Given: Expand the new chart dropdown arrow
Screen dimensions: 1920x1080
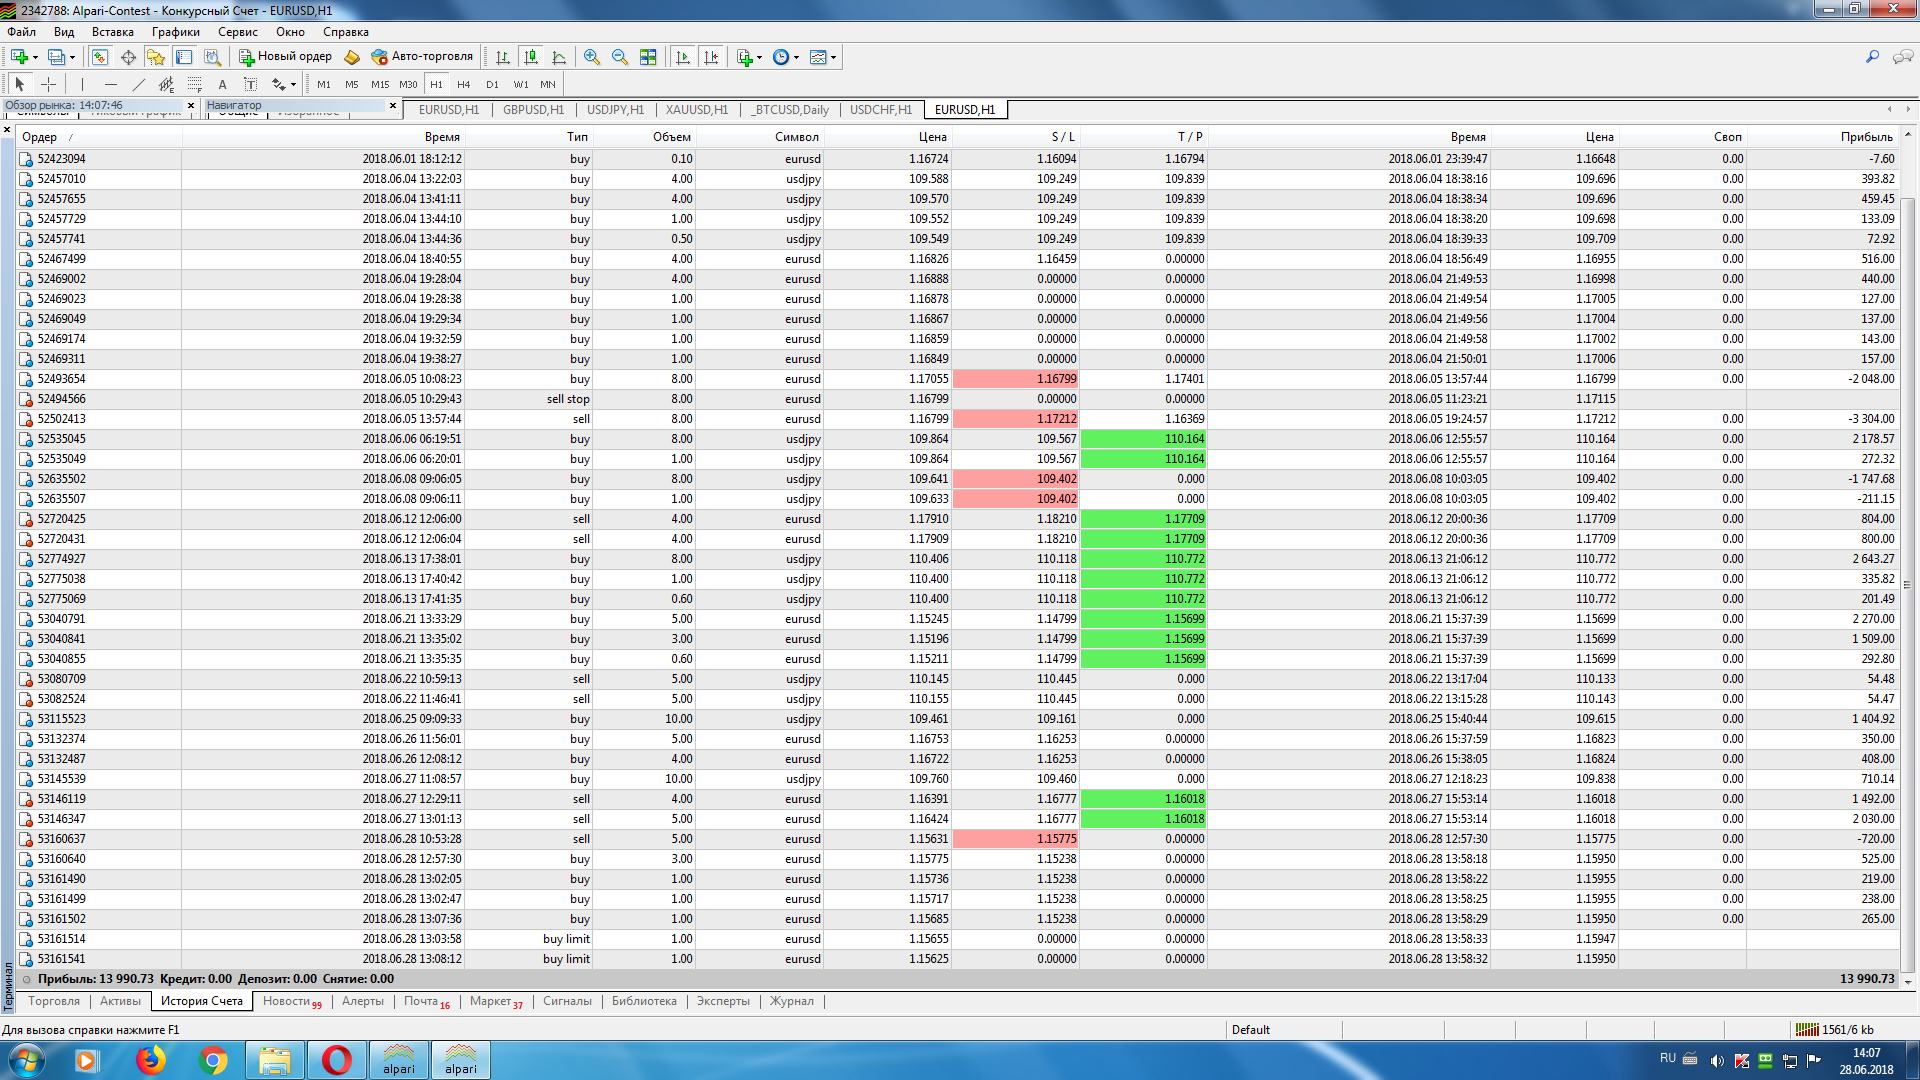Looking at the screenshot, I should coord(36,57).
